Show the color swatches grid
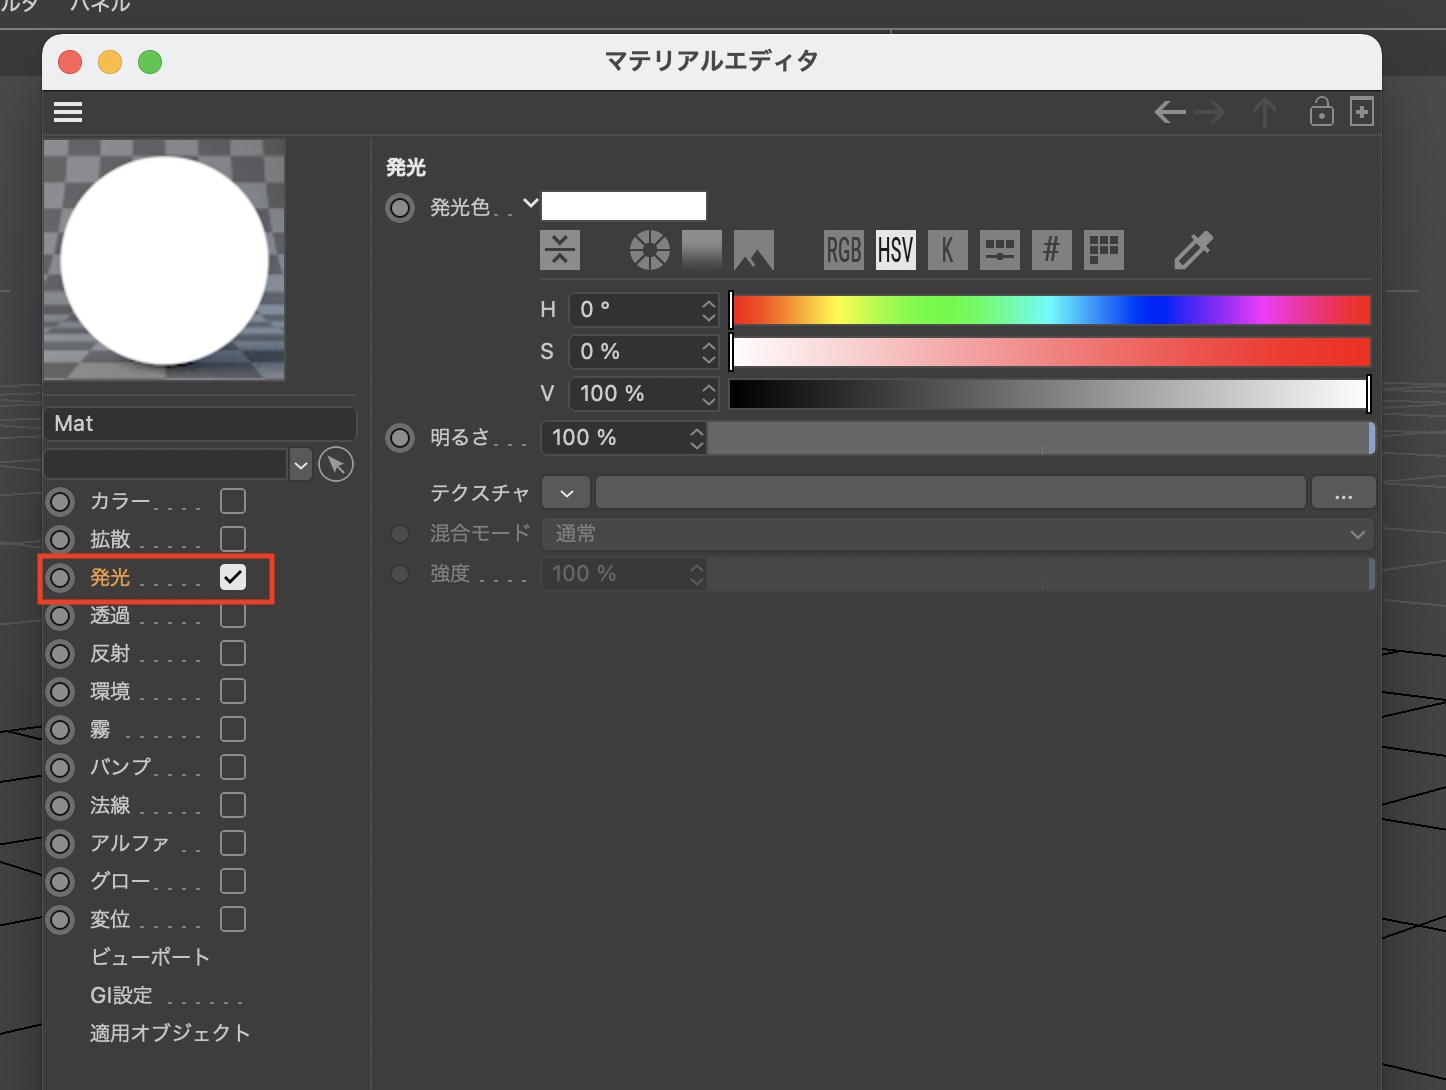Image resolution: width=1446 pixels, height=1090 pixels. [x=1103, y=250]
